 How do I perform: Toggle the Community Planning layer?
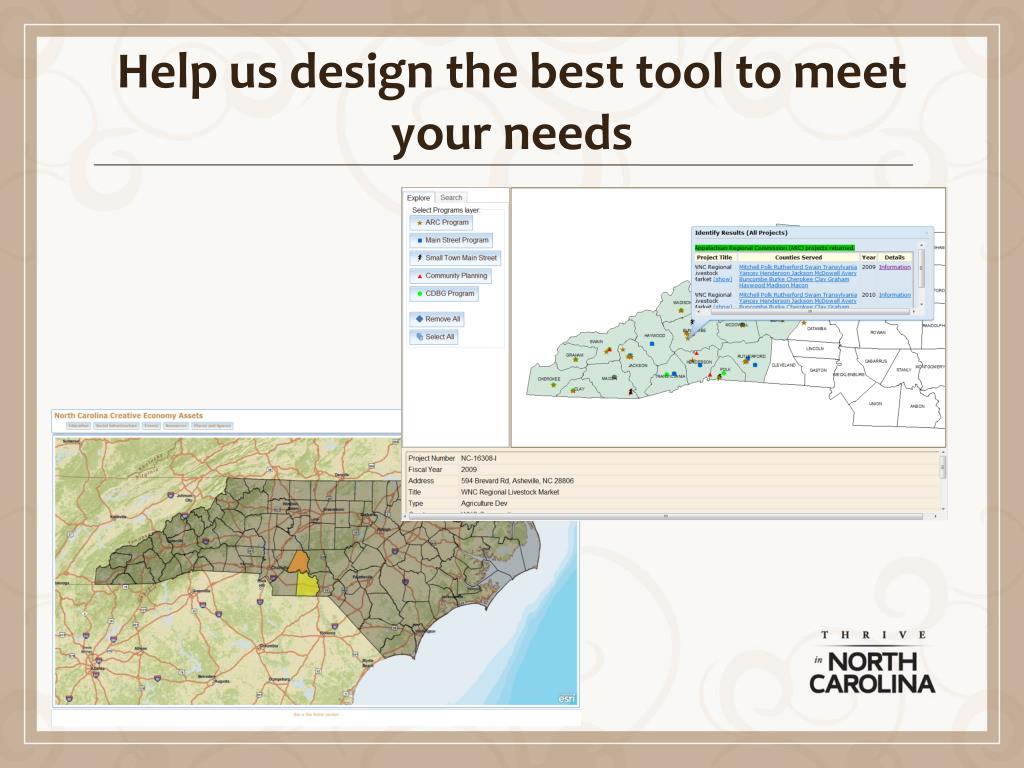pyautogui.click(x=451, y=276)
